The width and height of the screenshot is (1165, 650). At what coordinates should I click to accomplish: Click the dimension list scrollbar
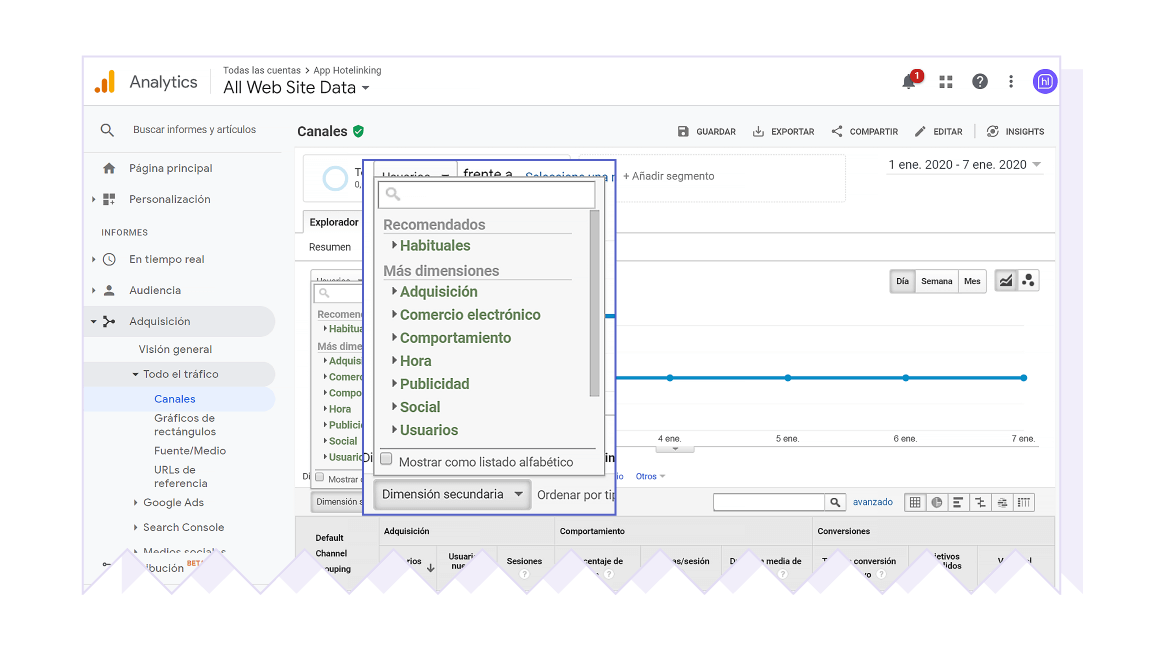tap(594, 303)
